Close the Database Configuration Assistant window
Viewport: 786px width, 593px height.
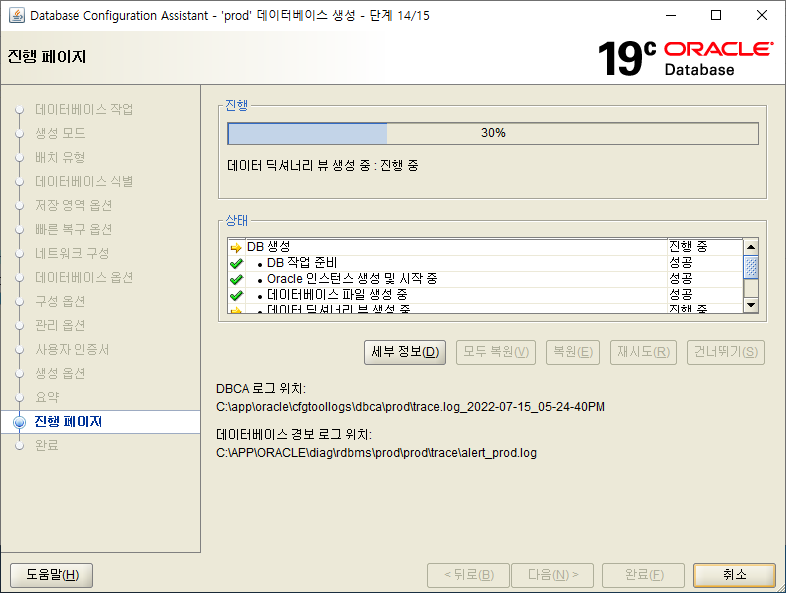tap(761, 15)
